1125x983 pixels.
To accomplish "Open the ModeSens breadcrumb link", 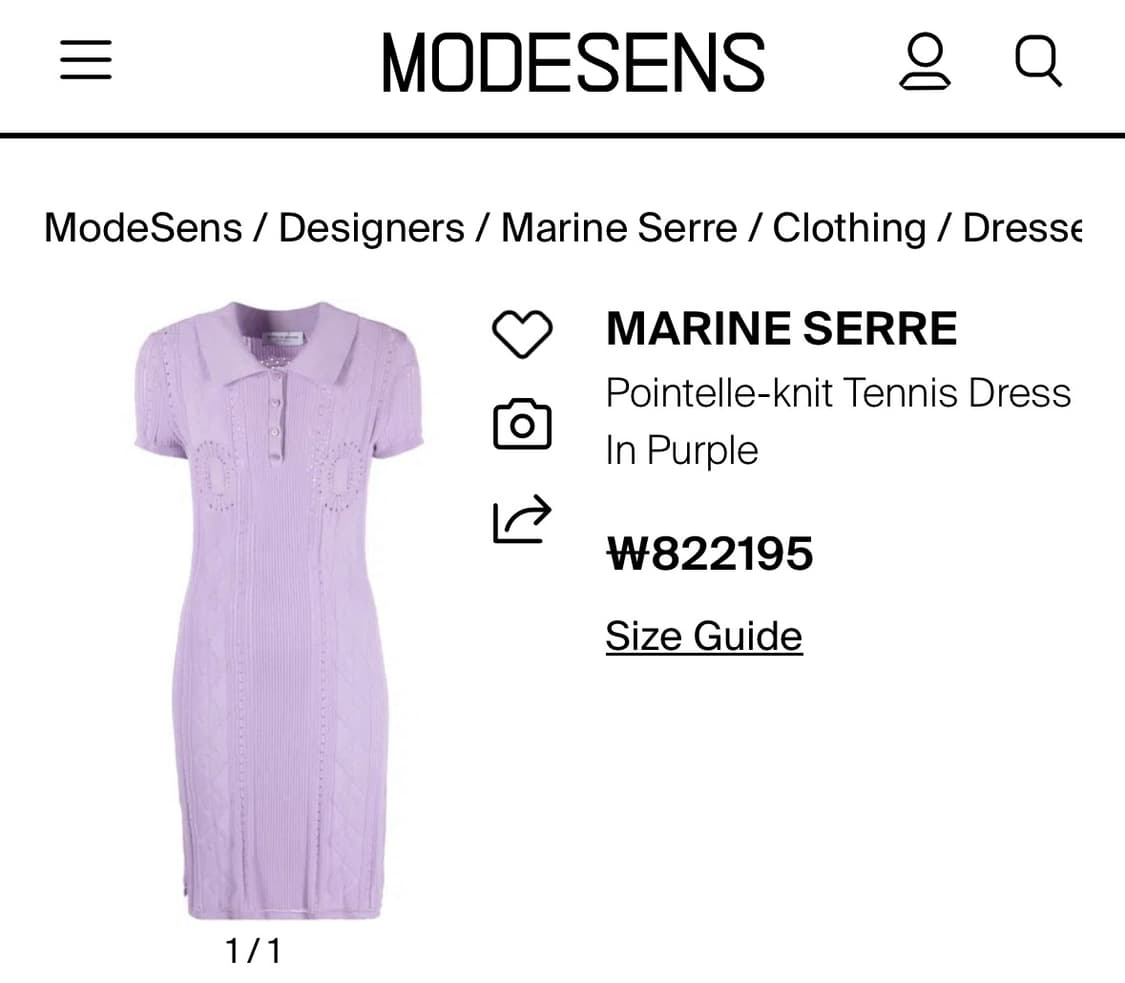I will [x=143, y=228].
